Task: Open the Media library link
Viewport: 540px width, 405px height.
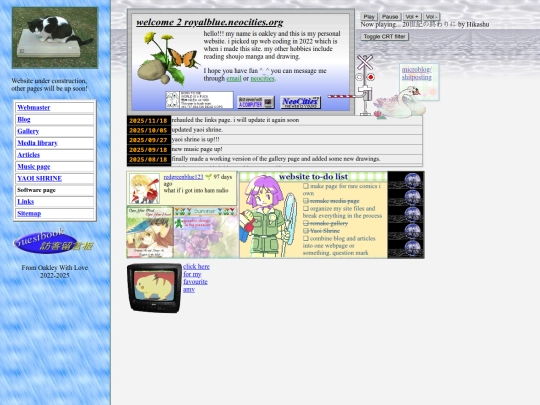Action: pos(37,143)
